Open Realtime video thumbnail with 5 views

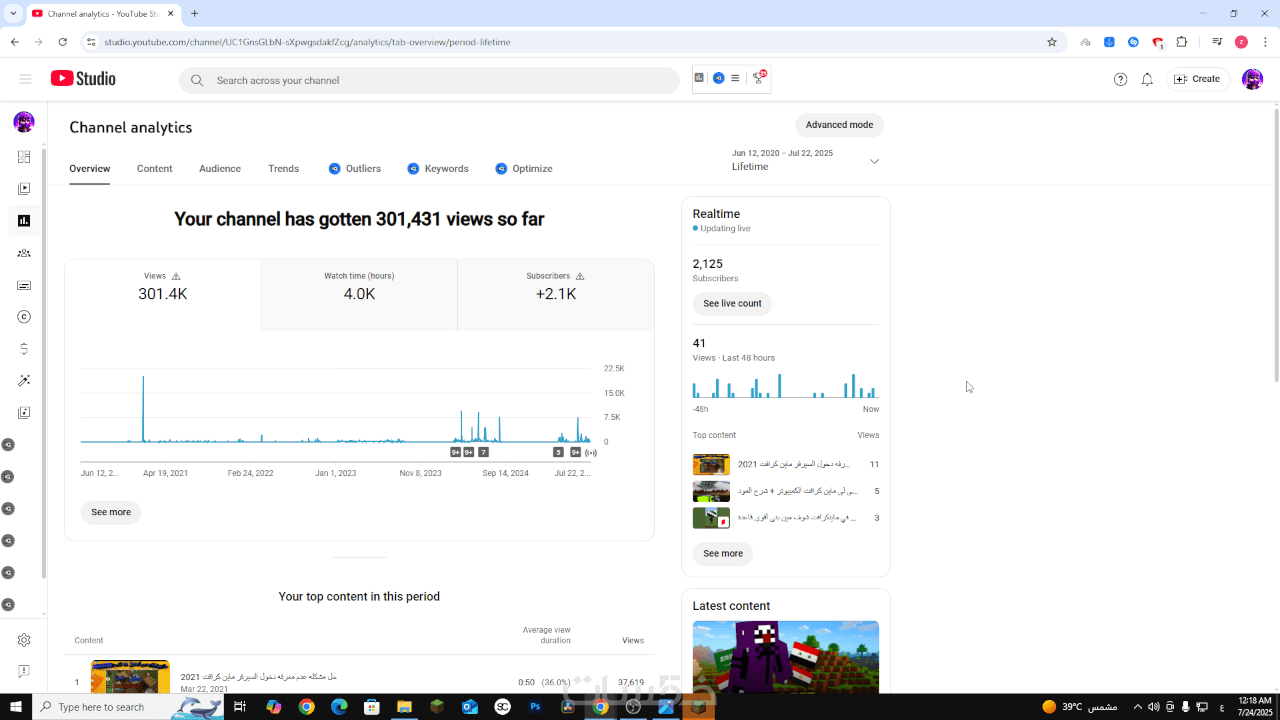pos(711,491)
